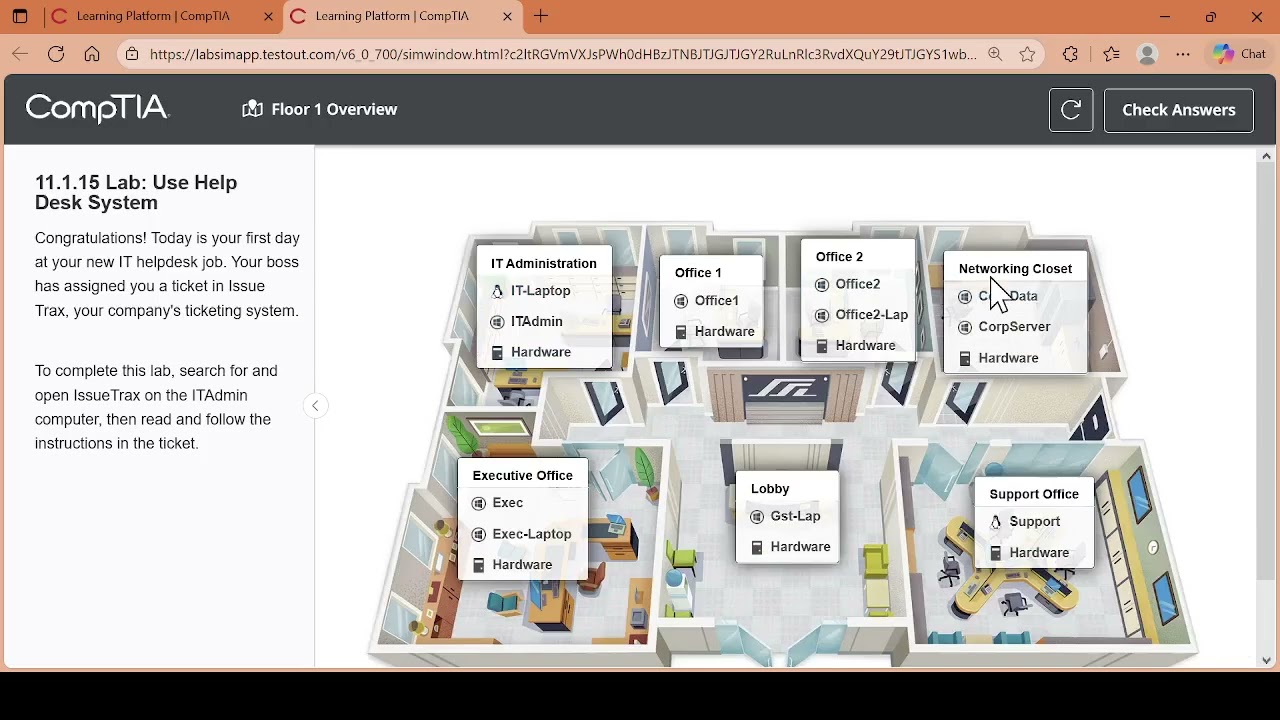Reload the browser page
Screen dimensions: 1280x720
click(56, 55)
